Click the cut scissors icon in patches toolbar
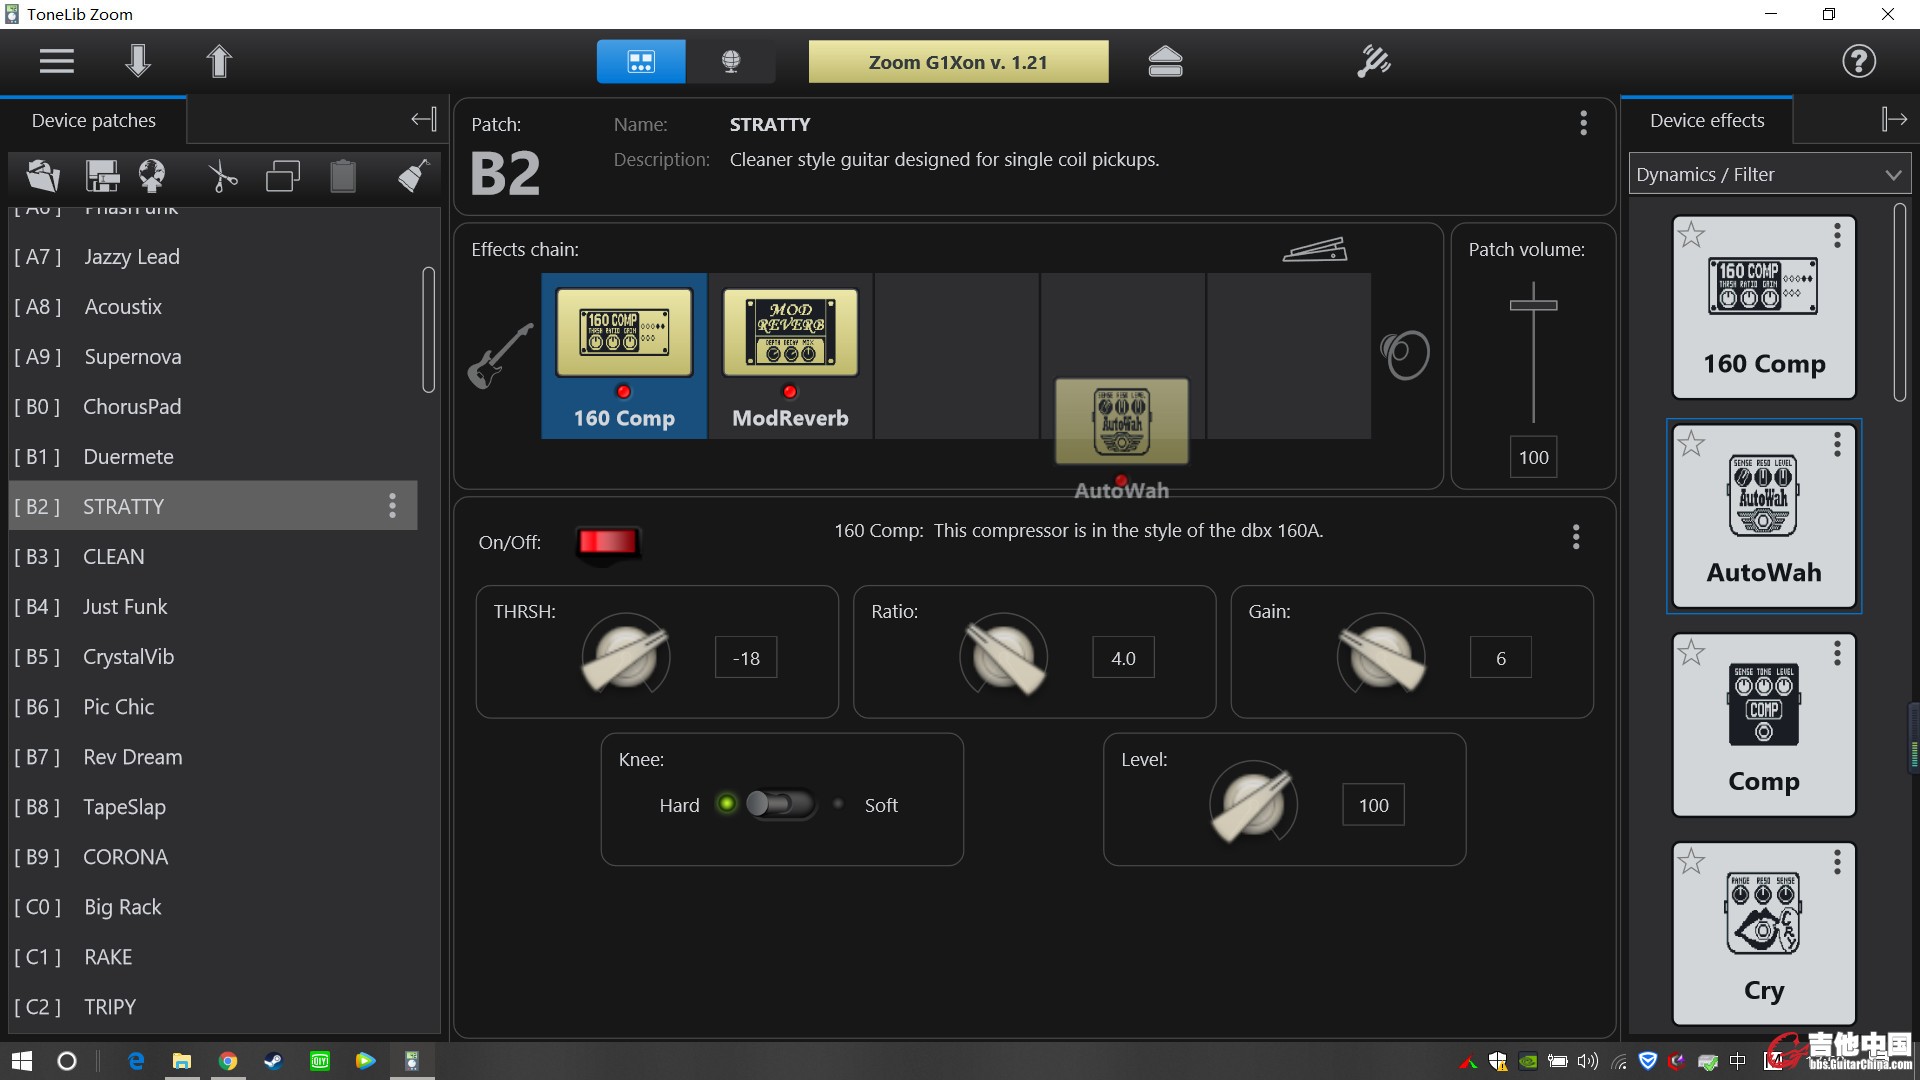 point(222,177)
